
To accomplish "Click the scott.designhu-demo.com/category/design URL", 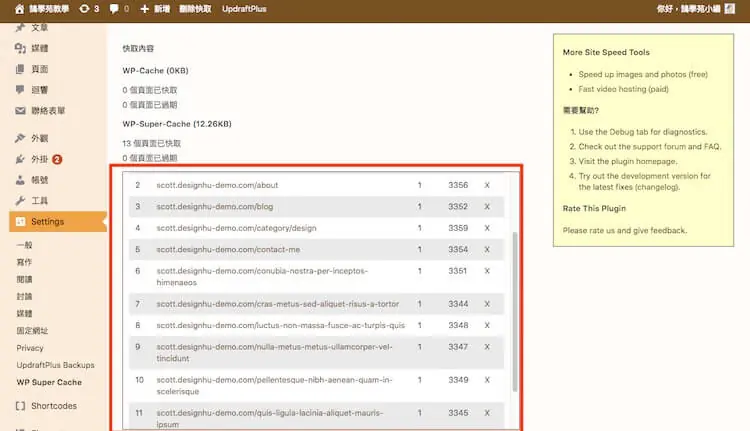I will [x=236, y=228].
